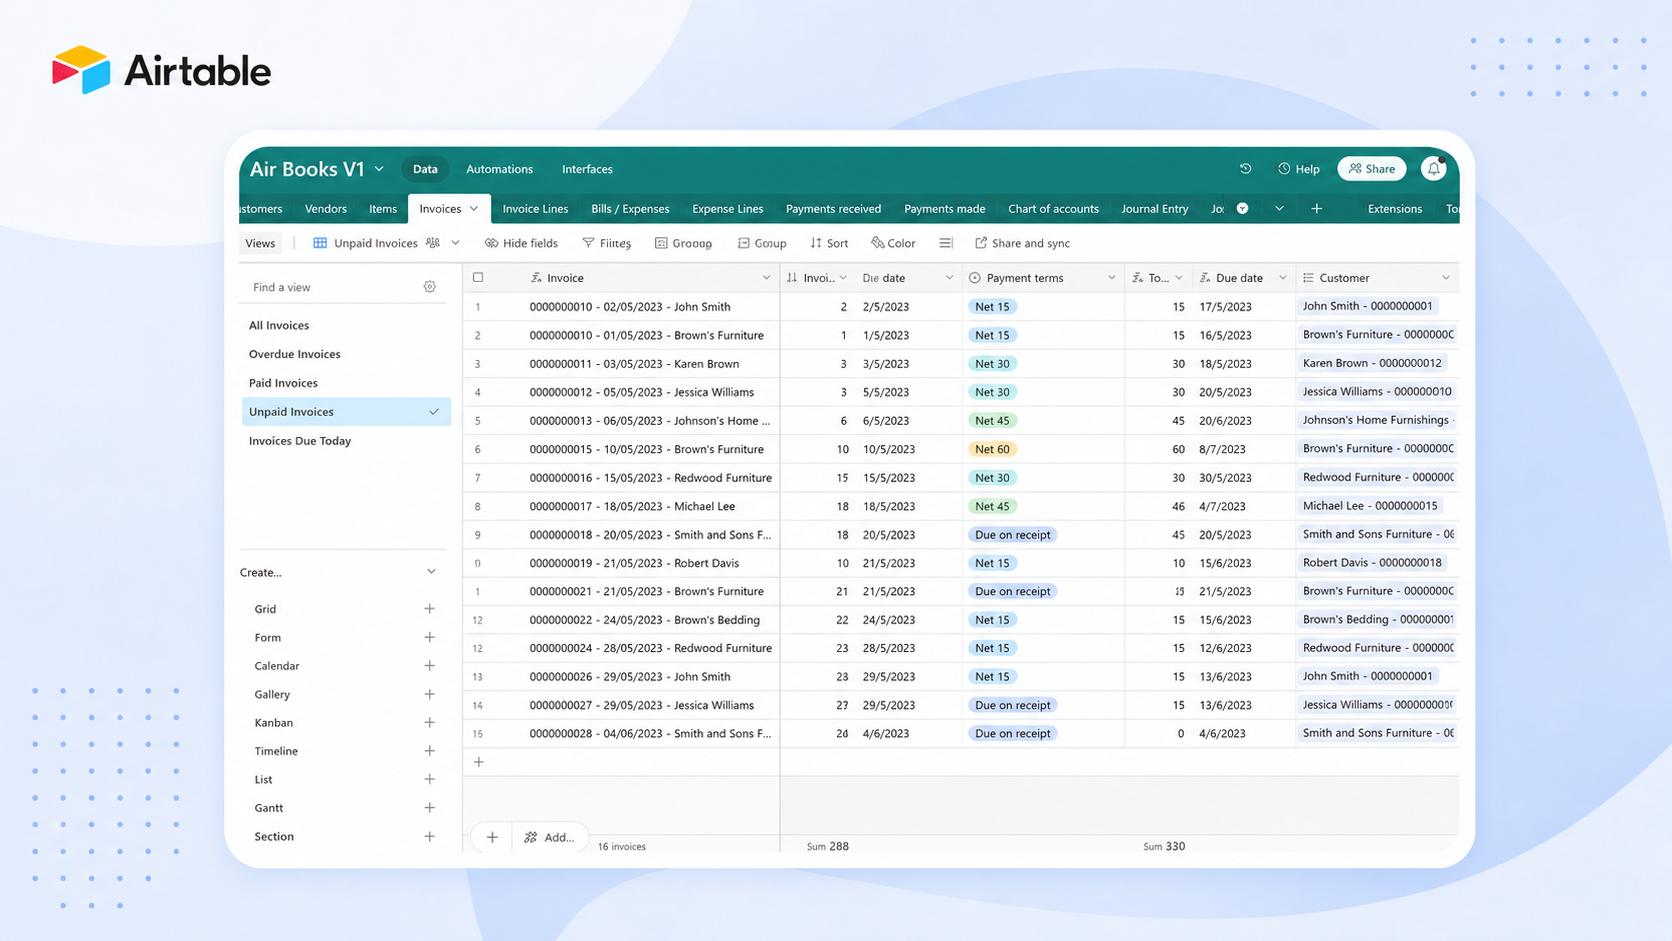The image size is (1672, 941).
Task: Click the base history clock icon
Action: (1245, 169)
